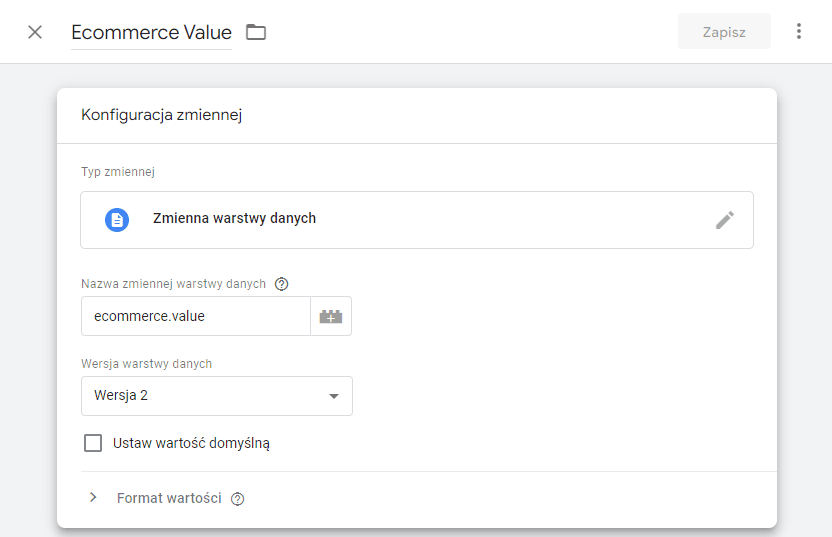The image size is (832, 537).
Task: Open the folder icon next to Ecommerce Value
Action: coord(256,32)
